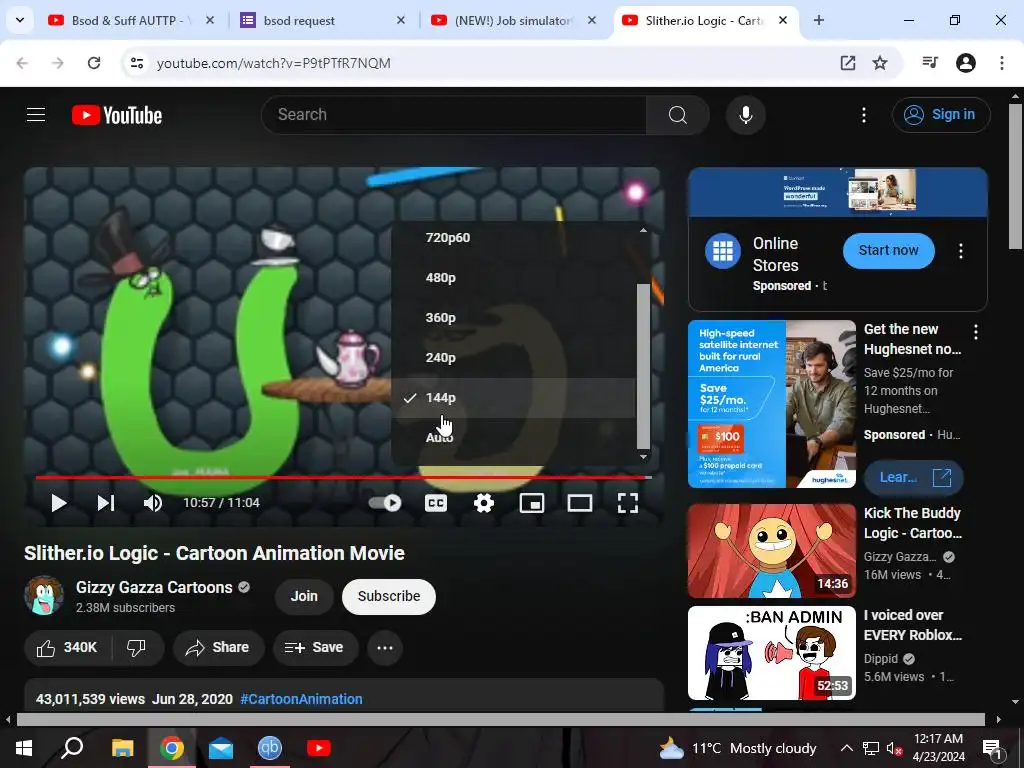Switch to the Job simulator tab

[x=513, y=21]
